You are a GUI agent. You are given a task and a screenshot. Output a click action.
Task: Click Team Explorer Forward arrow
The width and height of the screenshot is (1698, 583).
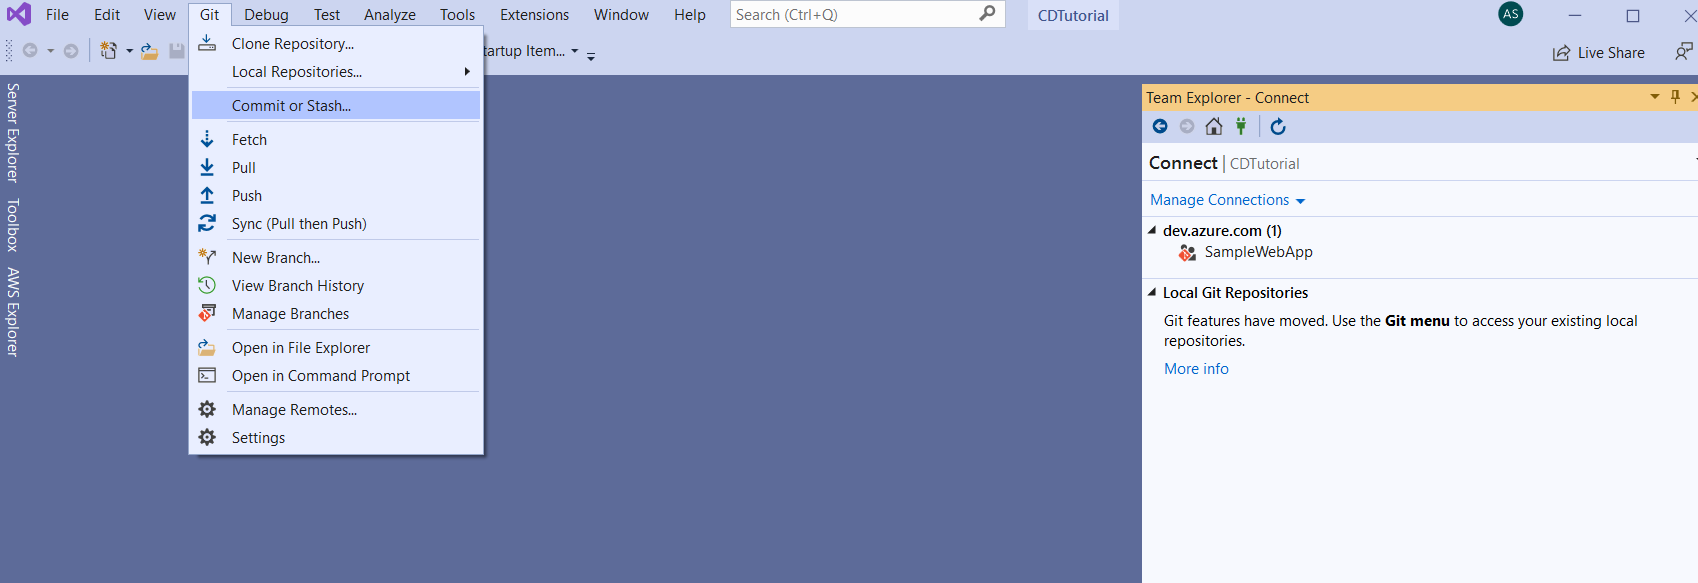tap(1187, 126)
